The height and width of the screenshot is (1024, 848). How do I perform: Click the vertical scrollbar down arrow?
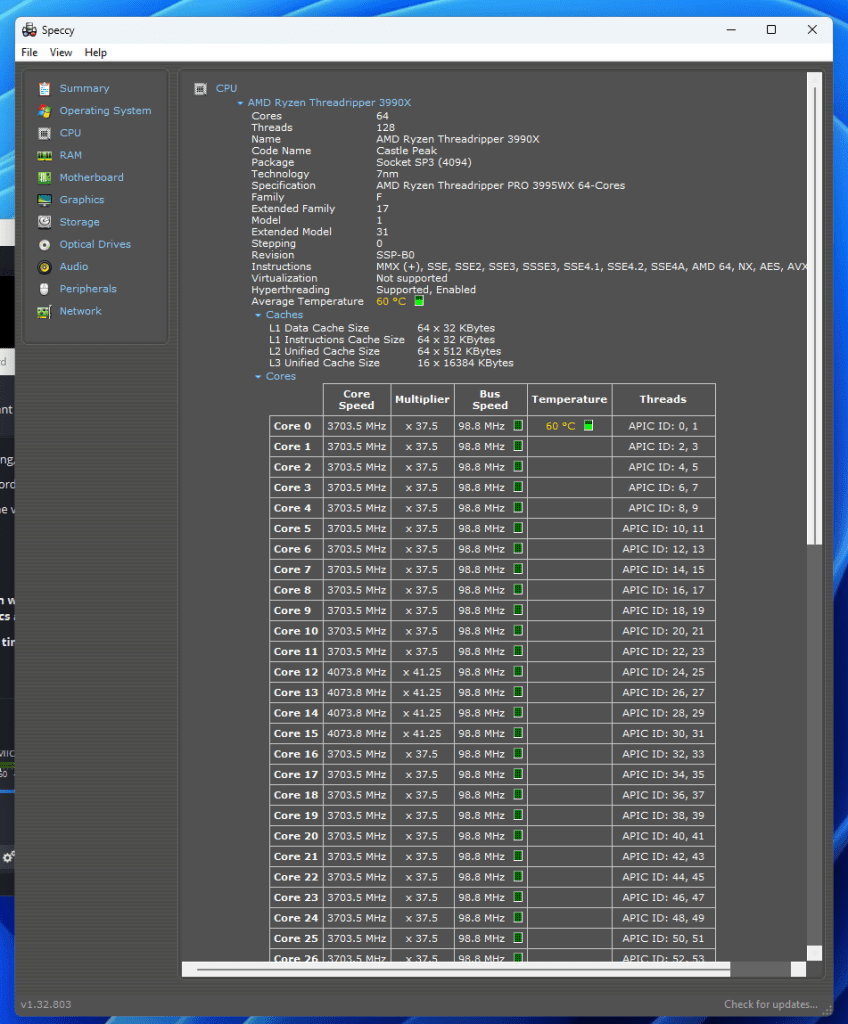(814, 953)
